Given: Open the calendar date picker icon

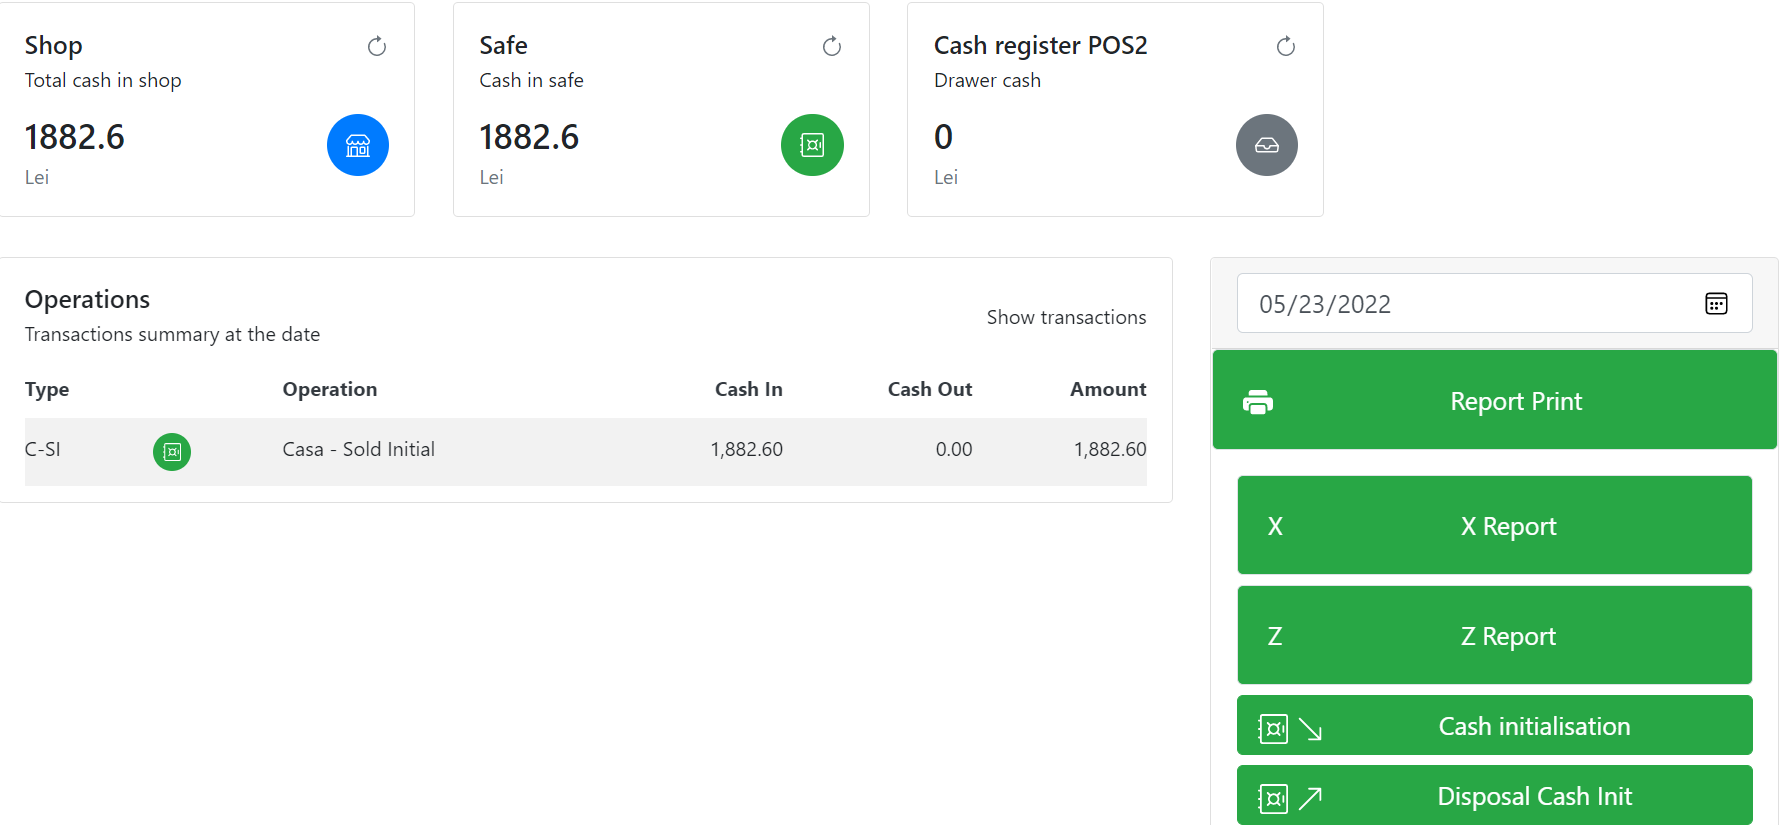Looking at the screenshot, I should [x=1716, y=304].
